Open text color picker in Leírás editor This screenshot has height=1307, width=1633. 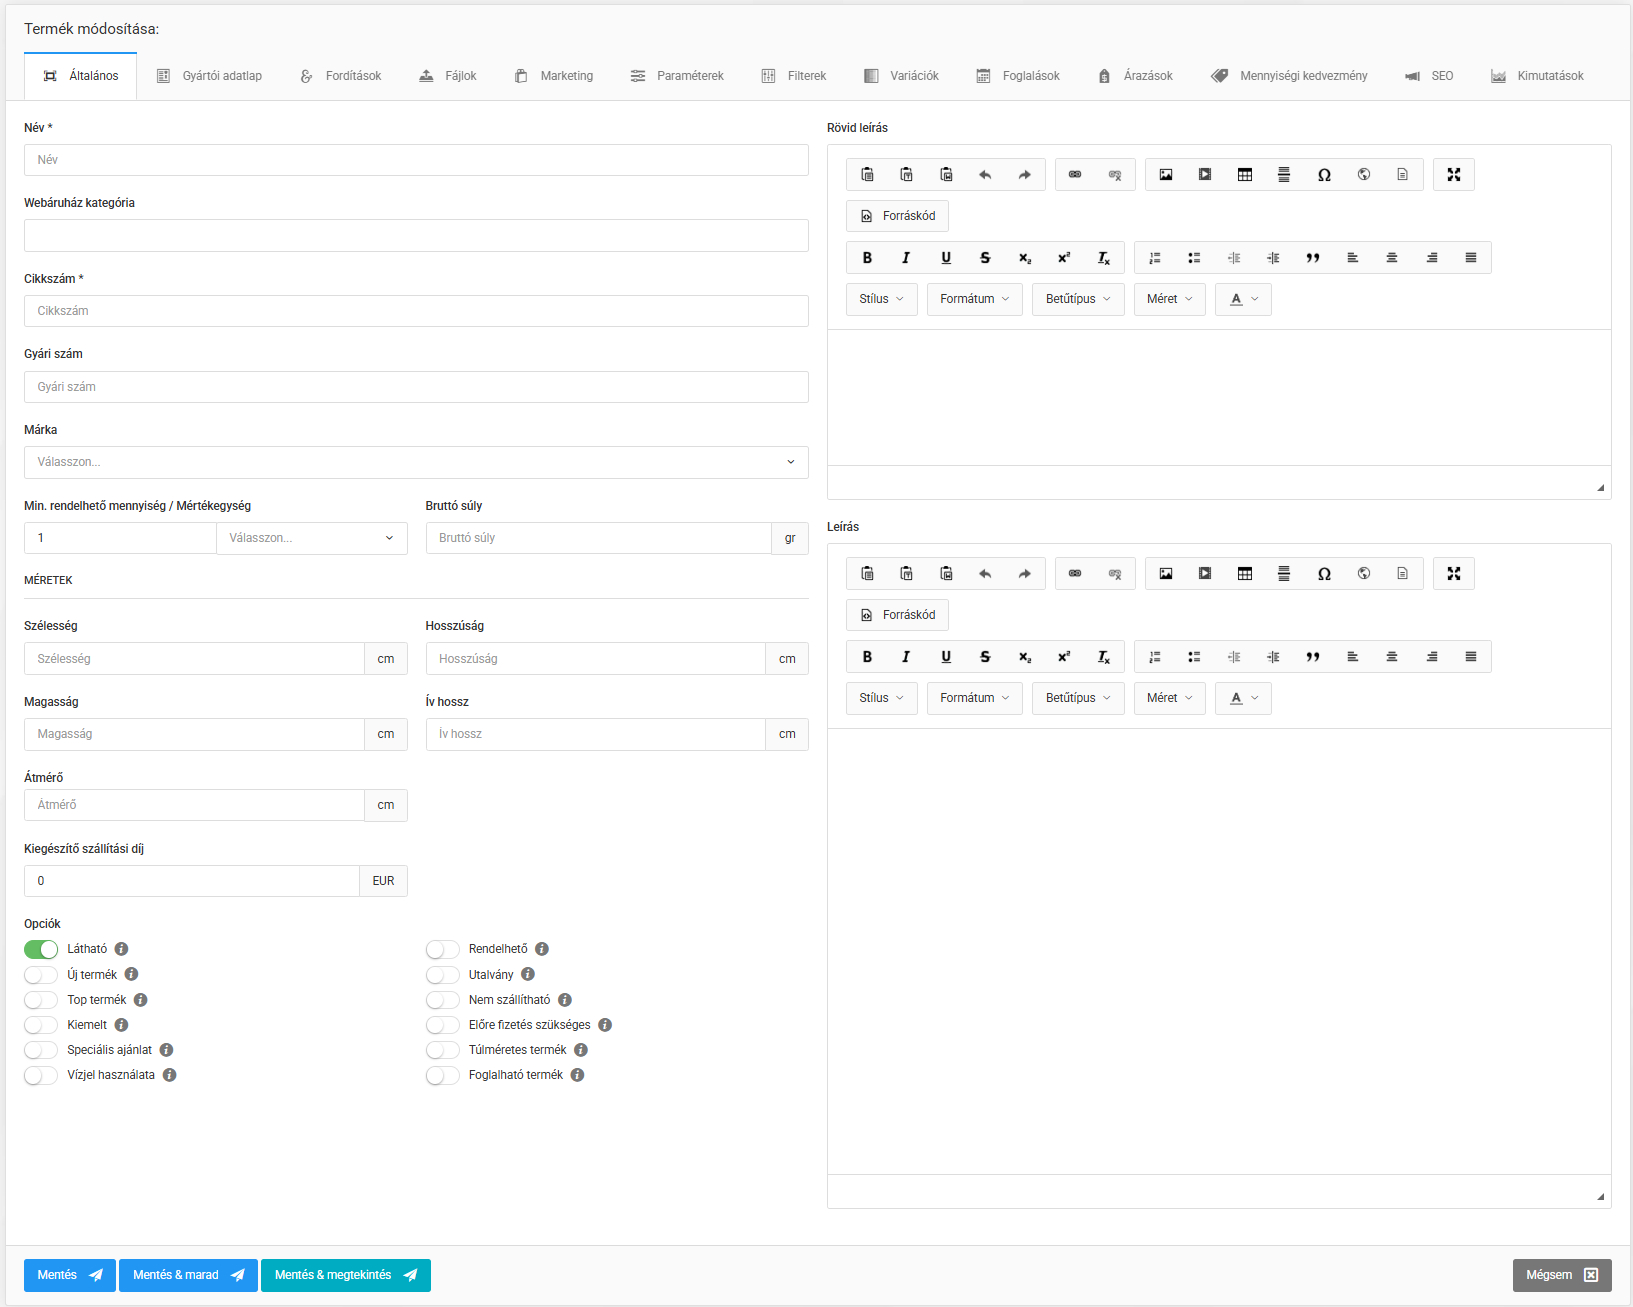coord(1243,698)
